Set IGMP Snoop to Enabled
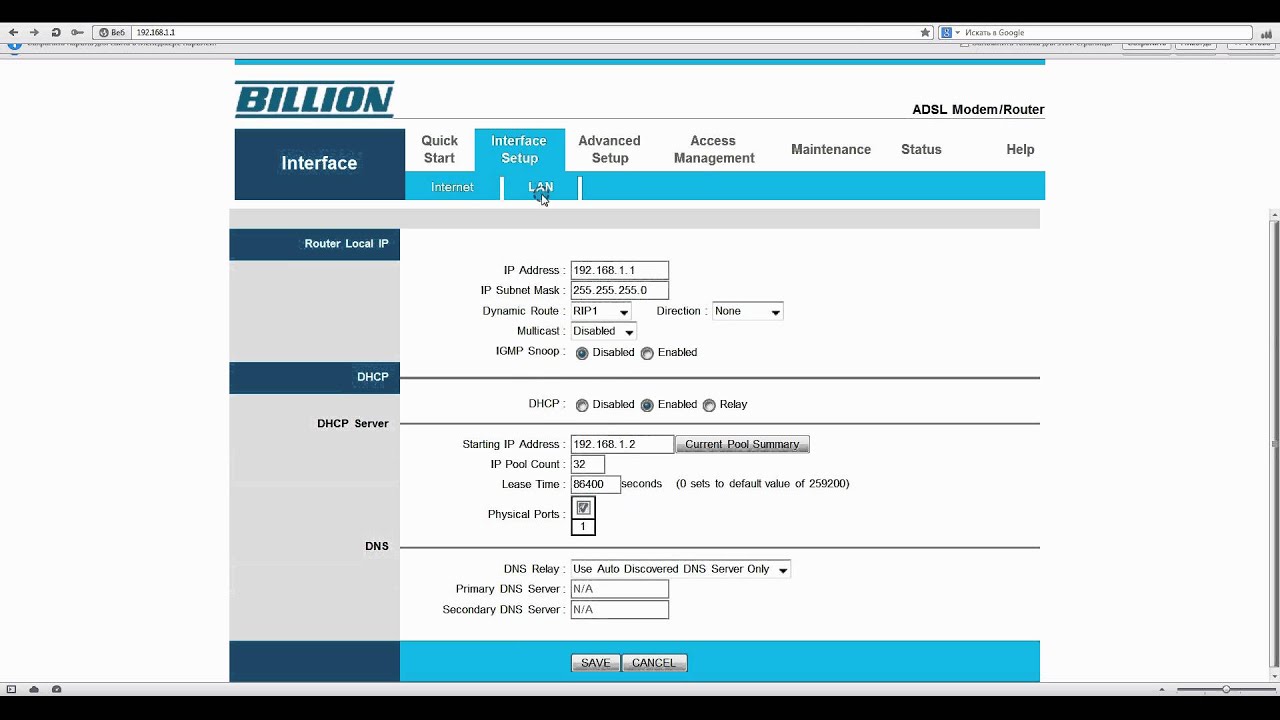1280x720 pixels. [647, 353]
